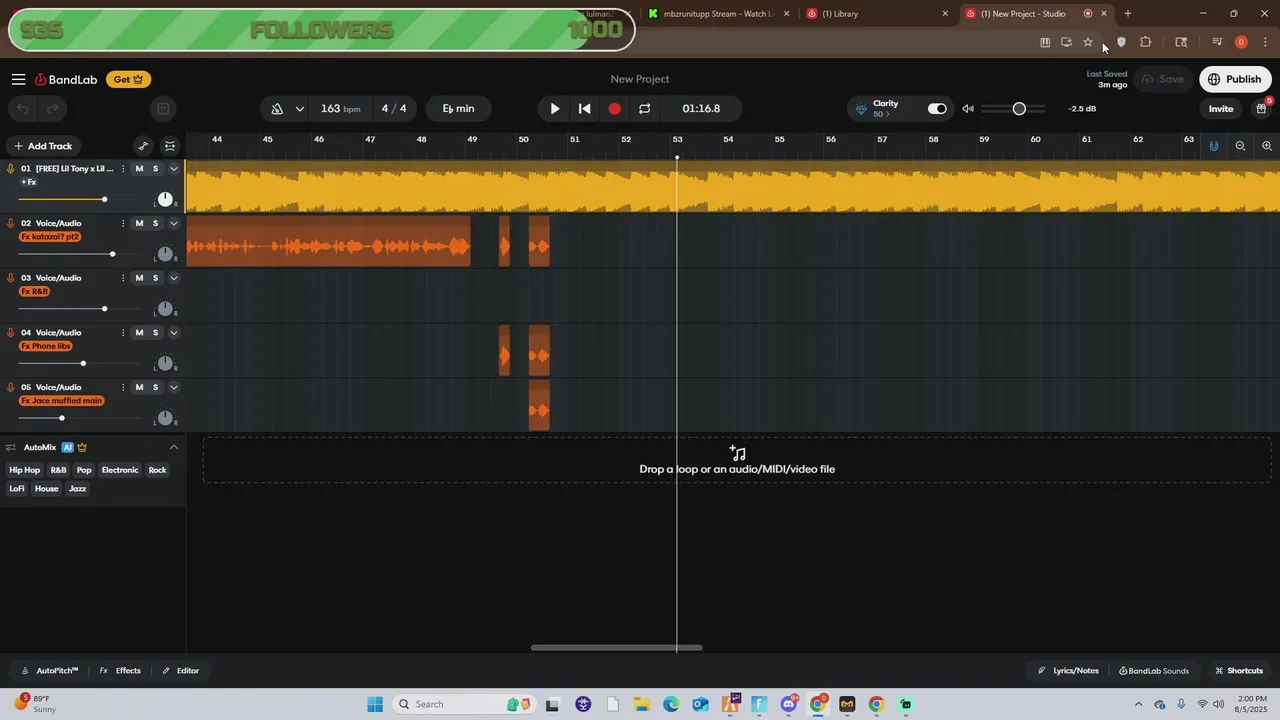Mute track 04 Voice/Audio
The image size is (1280, 720).
(139, 333)
